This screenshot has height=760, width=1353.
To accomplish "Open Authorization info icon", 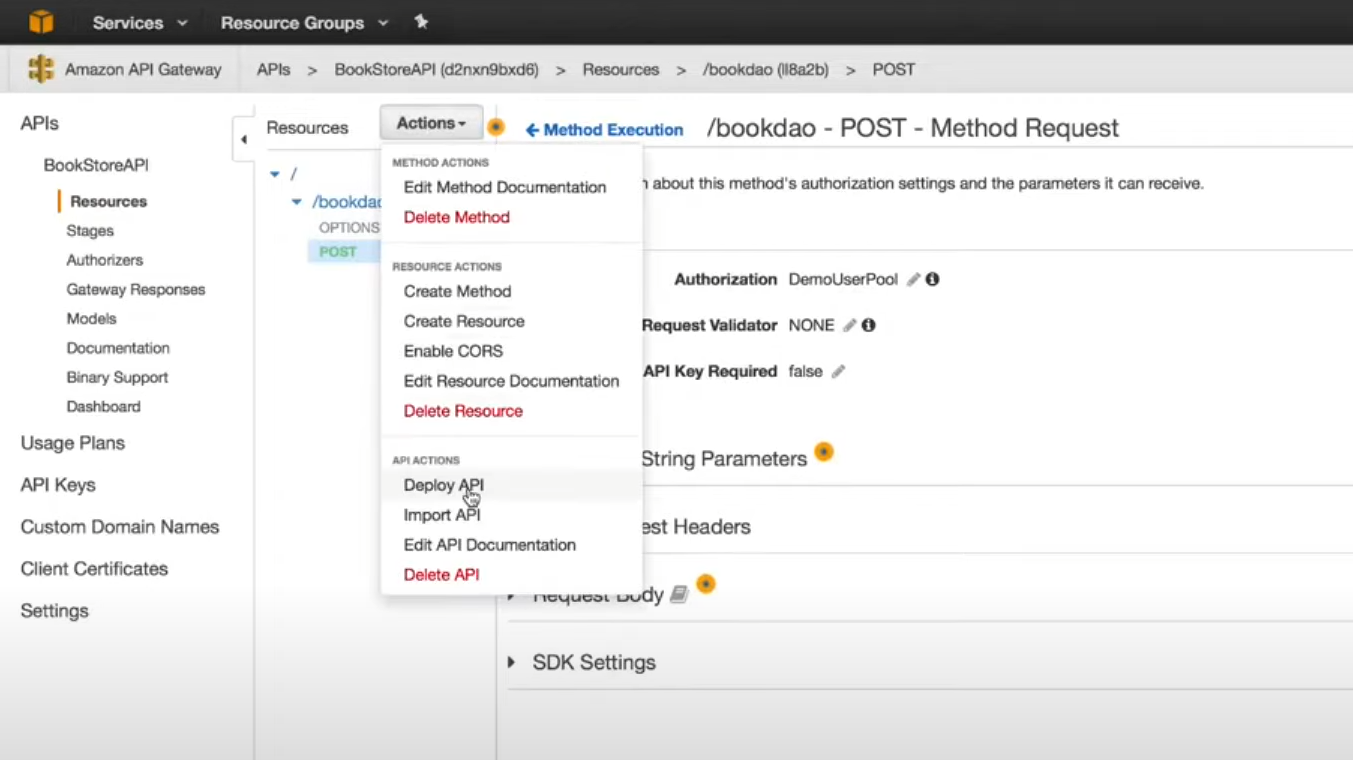I will click(x=932, y=280).
